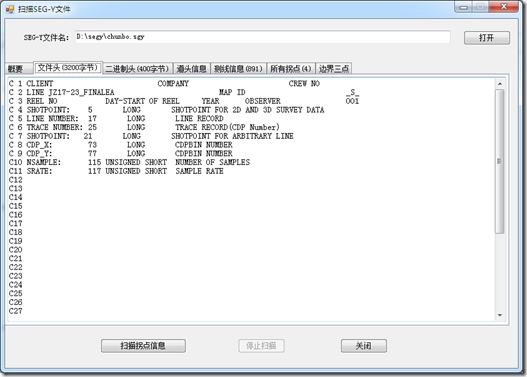Open the 测线信息 (891) tab
The image size is (527, 377).
(x=238, y=69)
